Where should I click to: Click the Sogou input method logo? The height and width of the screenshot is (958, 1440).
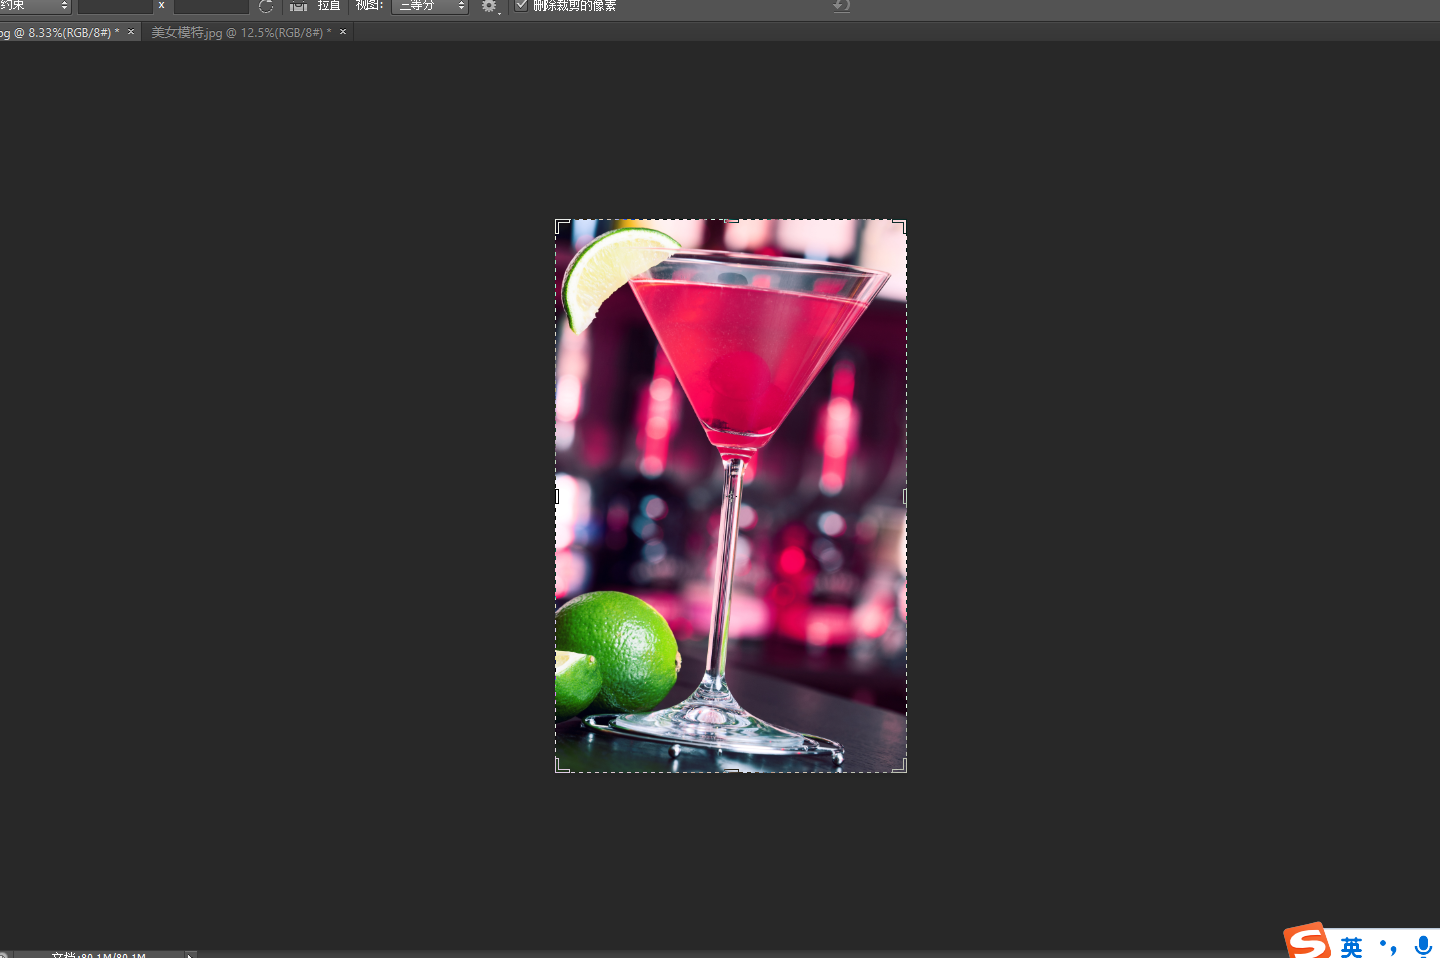tap(1307, 942)
